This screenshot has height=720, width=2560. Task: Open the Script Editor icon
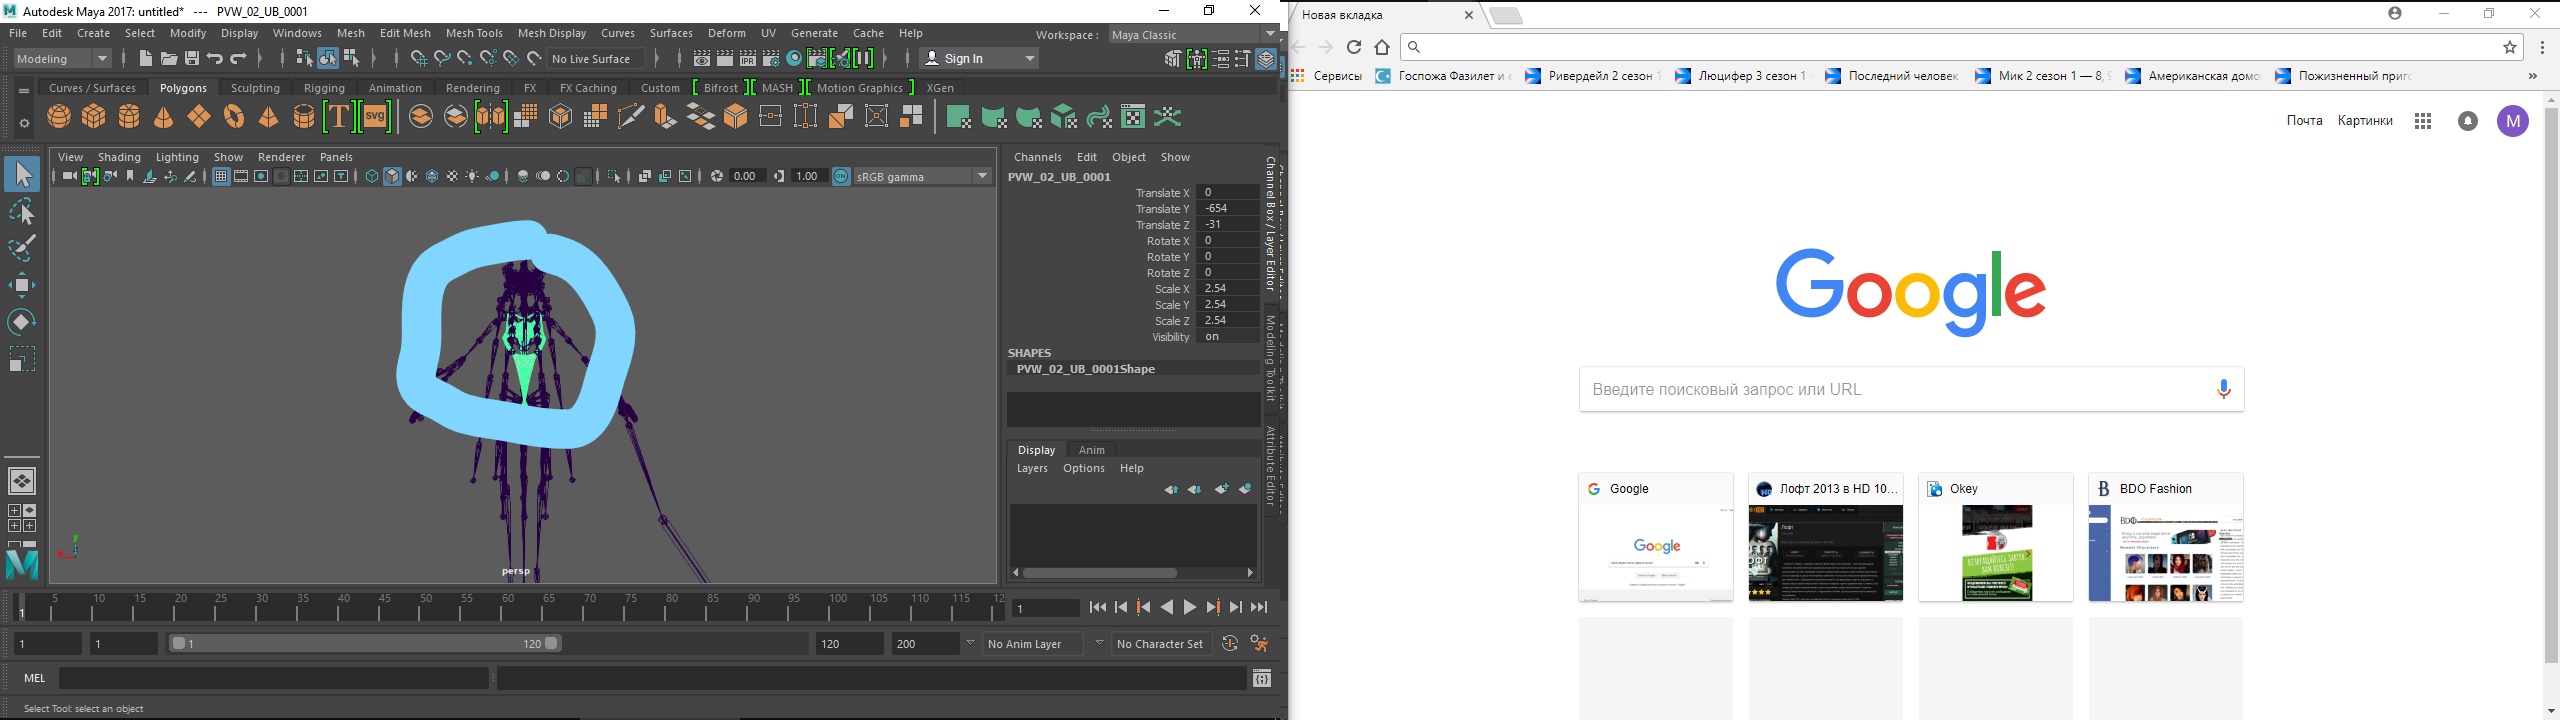coord(1262,679)
